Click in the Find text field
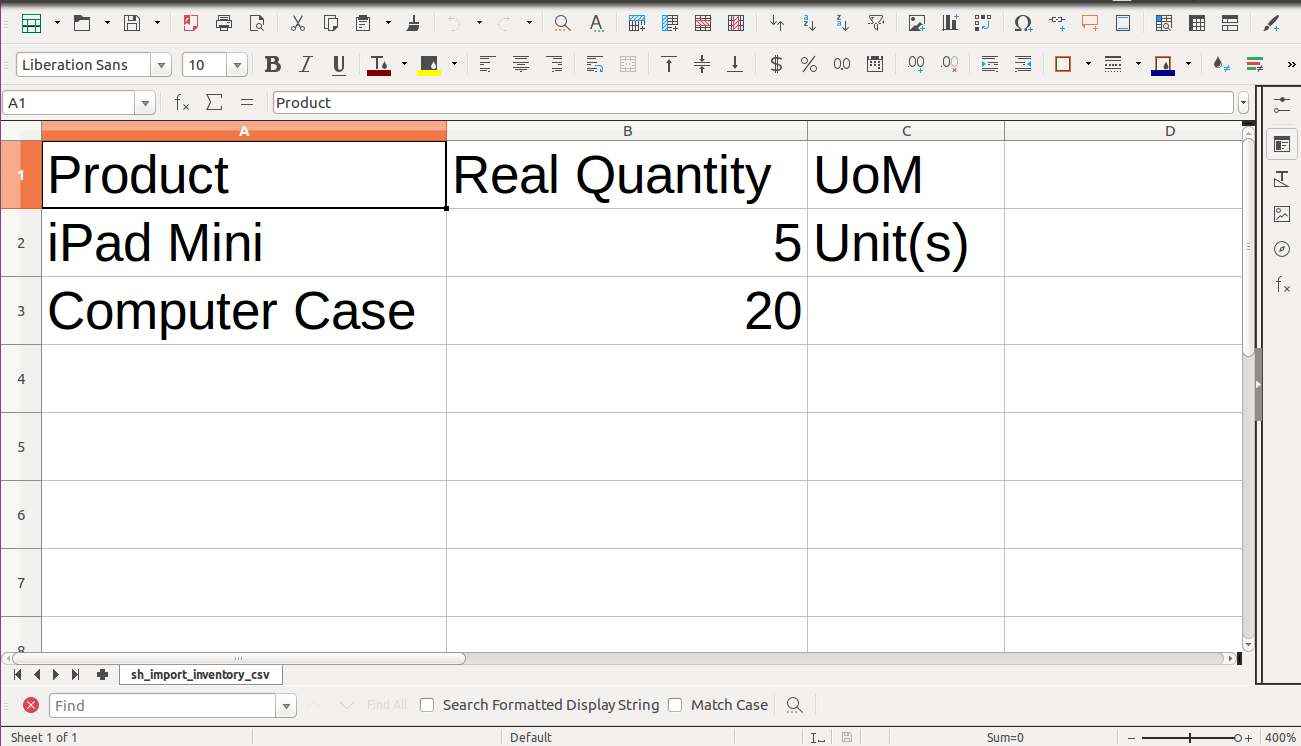 (x=163, y=706)
